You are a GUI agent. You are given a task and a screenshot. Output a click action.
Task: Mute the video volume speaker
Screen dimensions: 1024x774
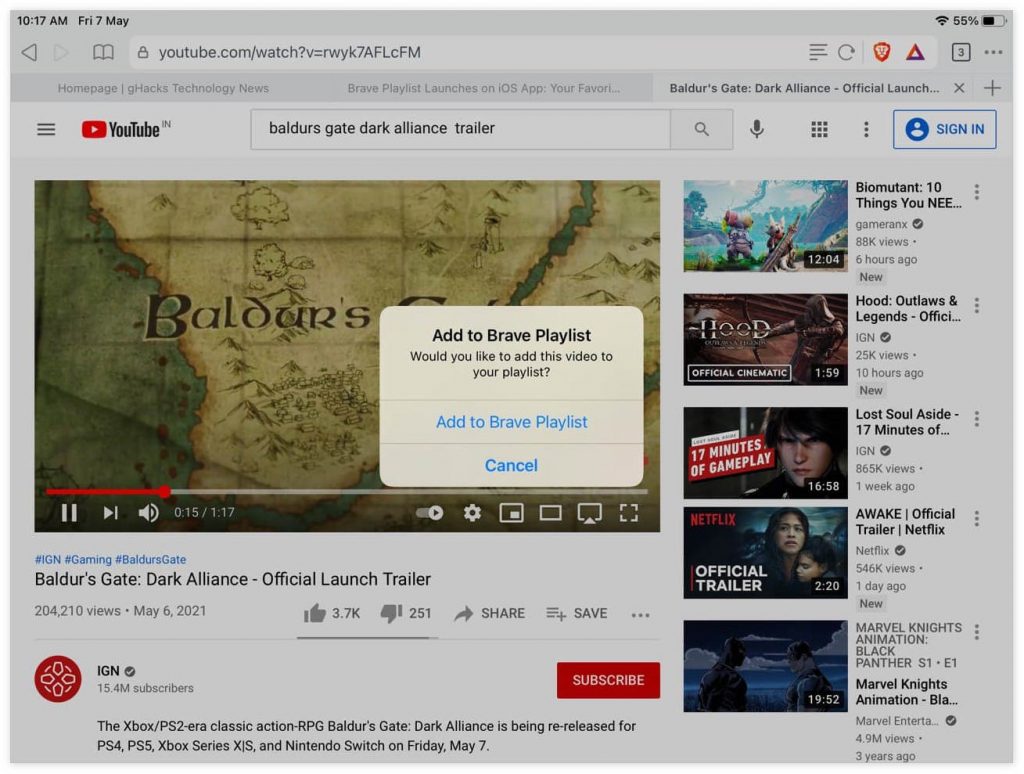coord(148,513)
